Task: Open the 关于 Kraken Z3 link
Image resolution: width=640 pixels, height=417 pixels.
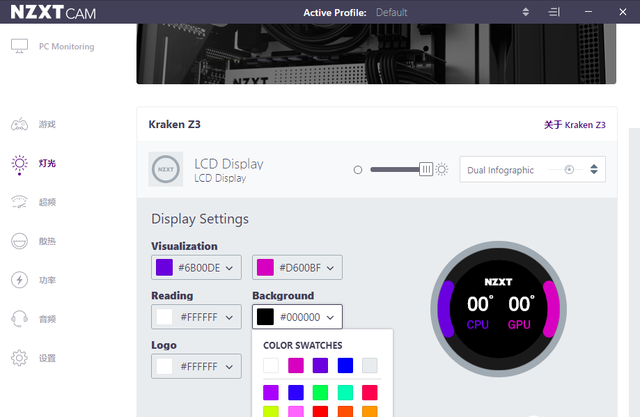Action: tap(575, 125)
